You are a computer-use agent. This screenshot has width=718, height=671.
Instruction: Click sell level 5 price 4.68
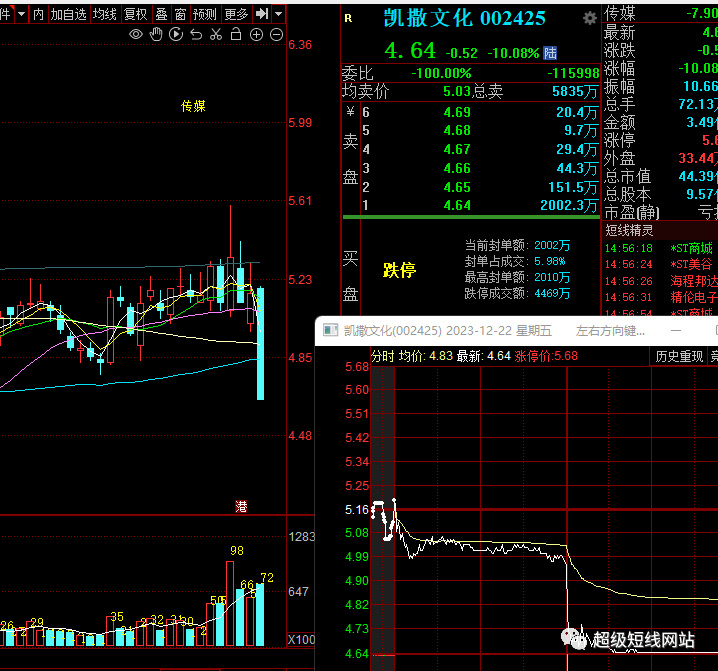(x=457, y=131)
